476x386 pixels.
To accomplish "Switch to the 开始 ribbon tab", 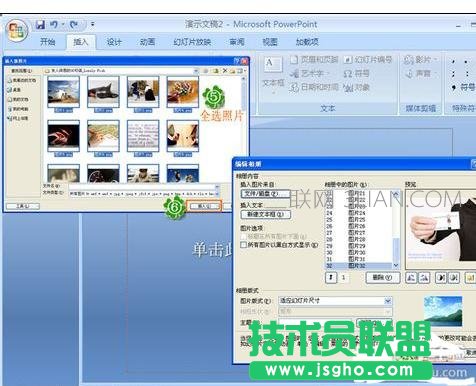I will pyautogui.click(x=47, y=42).
